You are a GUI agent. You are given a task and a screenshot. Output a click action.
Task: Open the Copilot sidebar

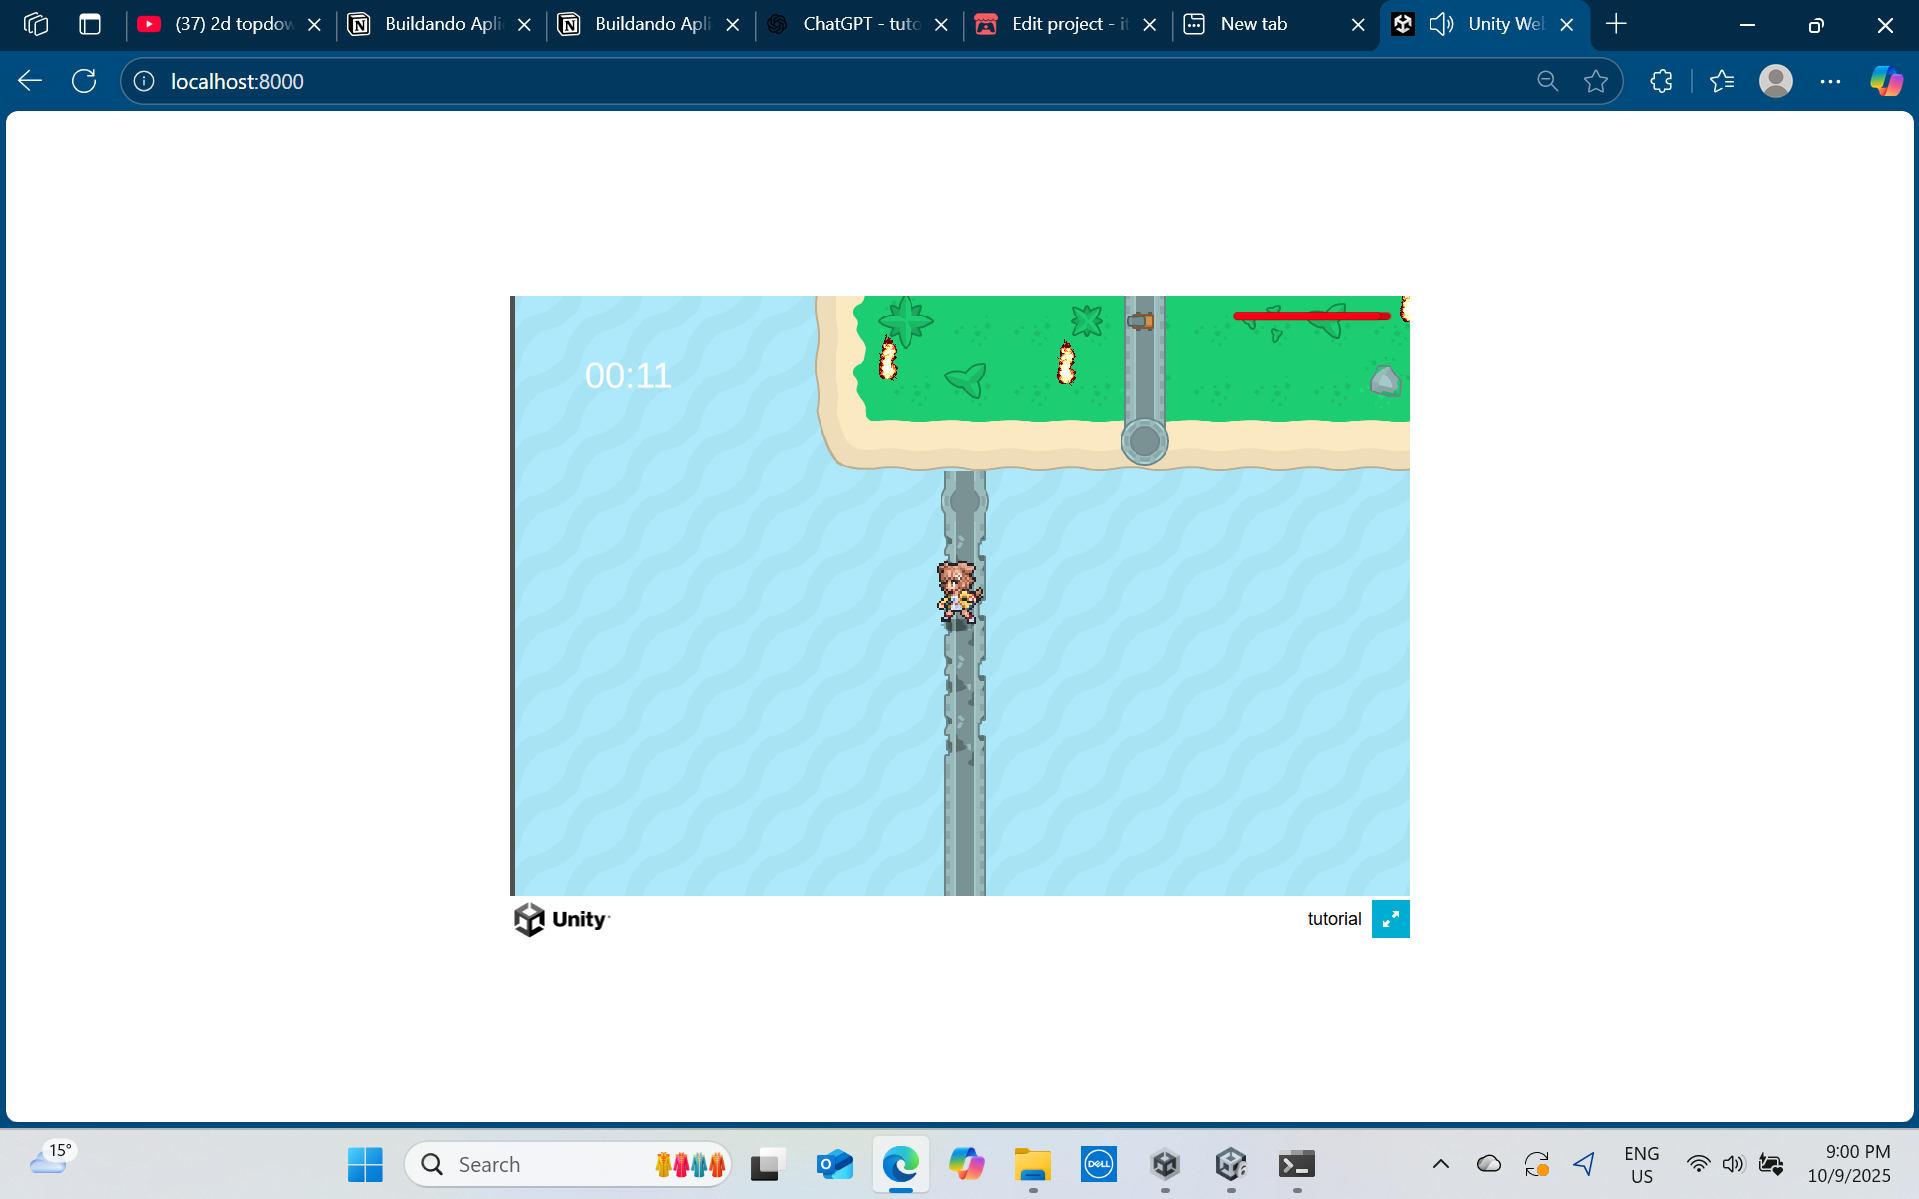click(x=1886, y=81)
